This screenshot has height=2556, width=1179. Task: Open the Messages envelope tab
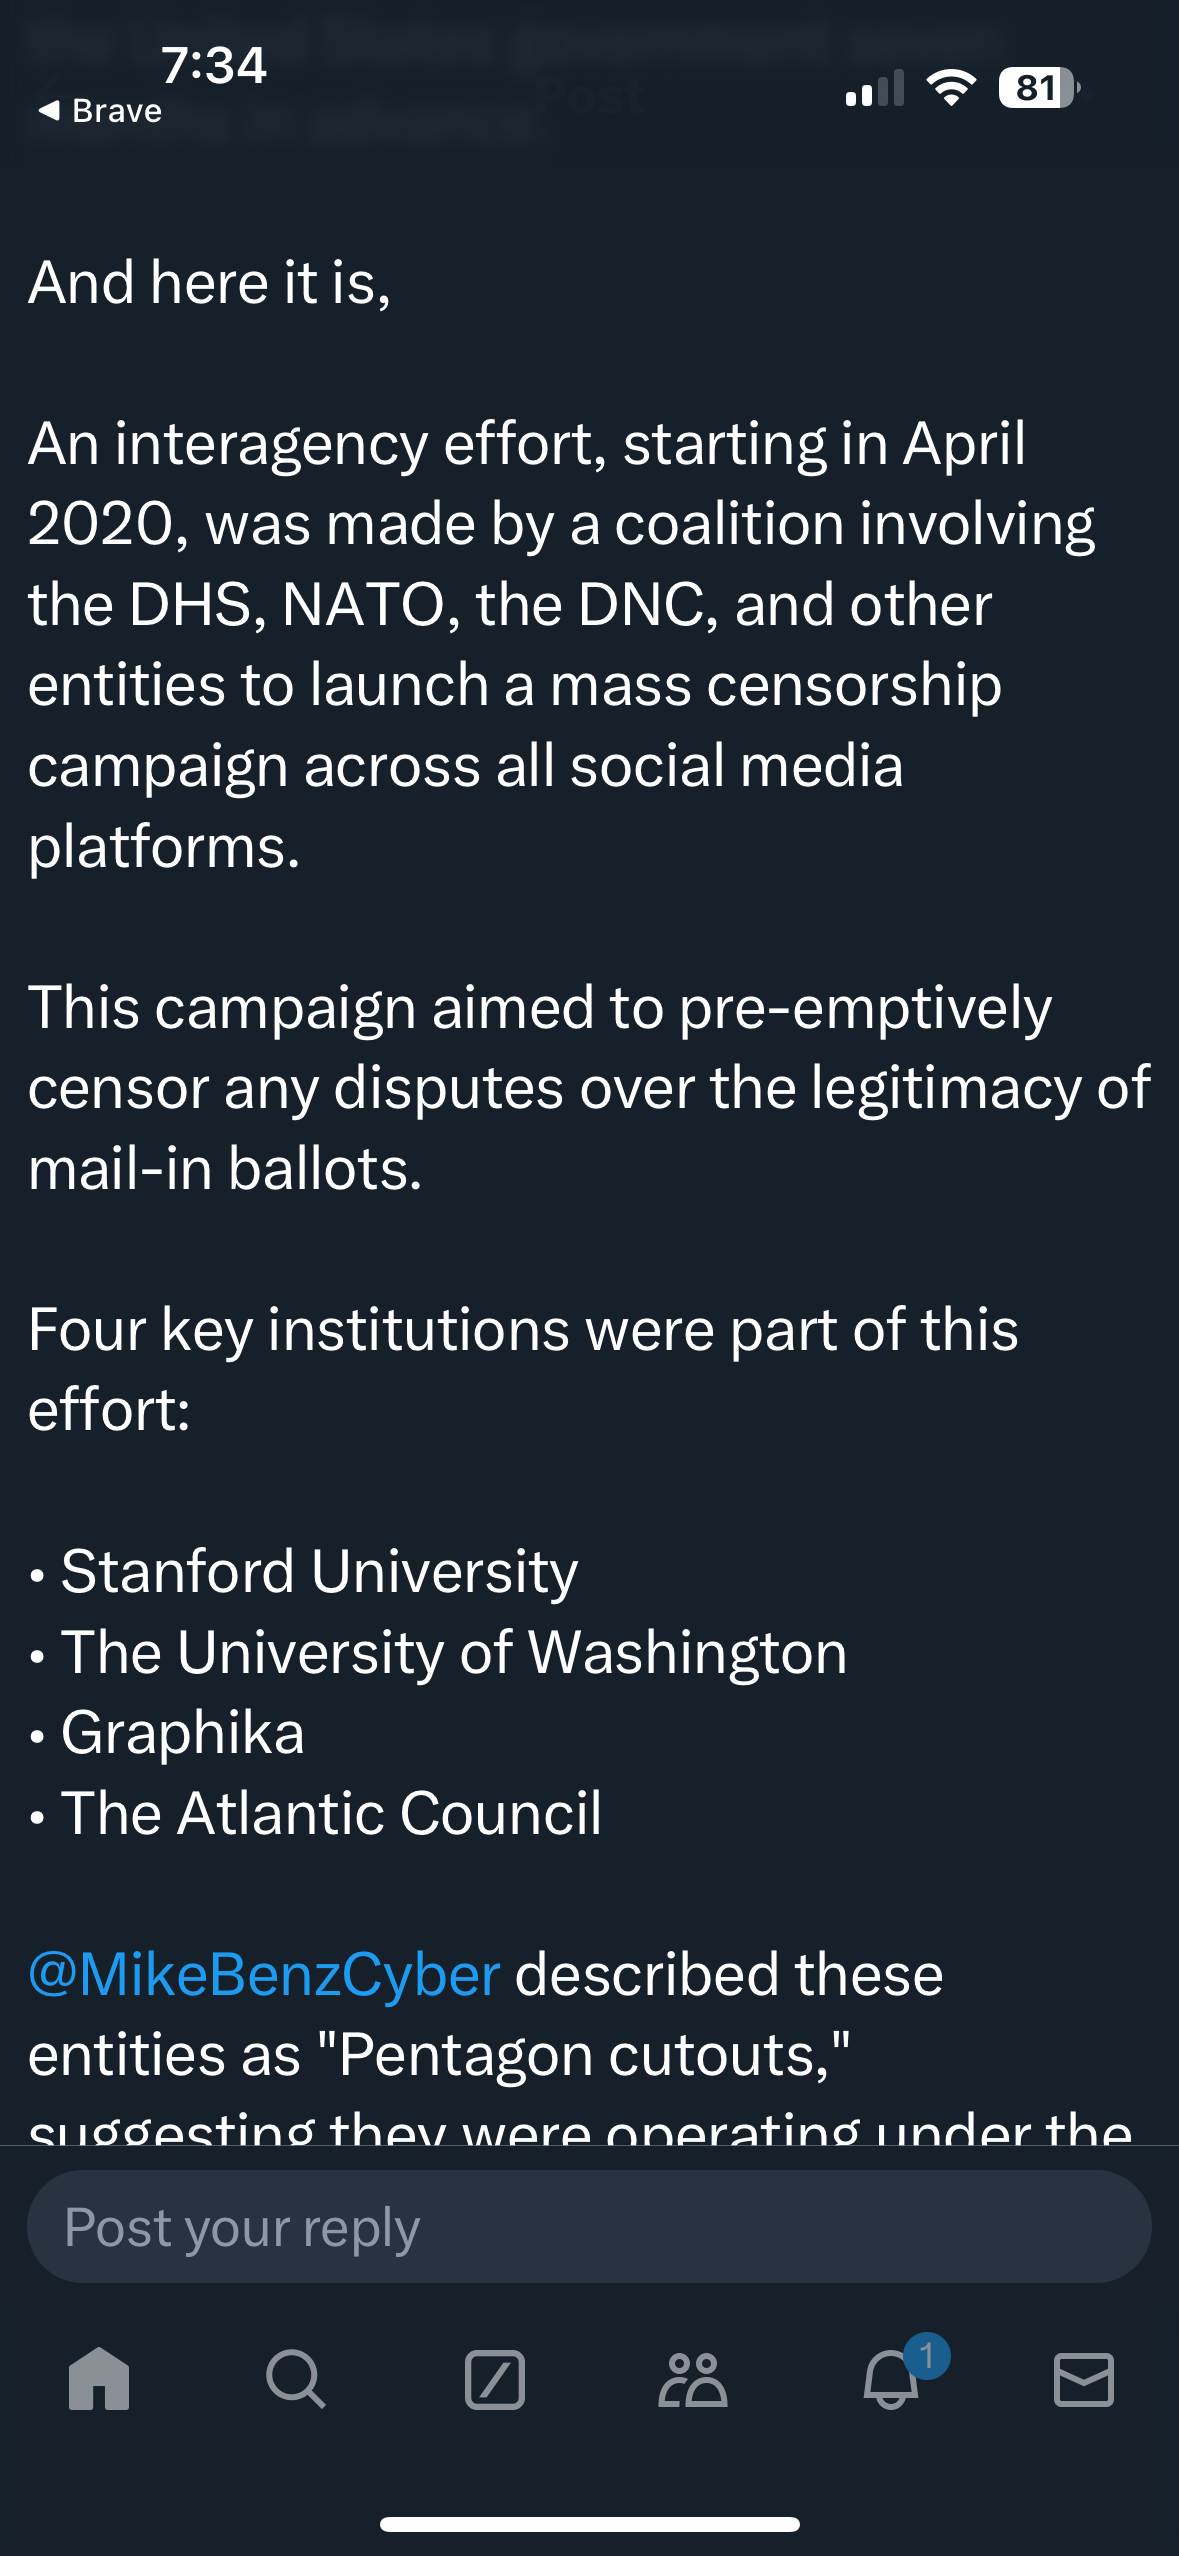(1084, 2379)
